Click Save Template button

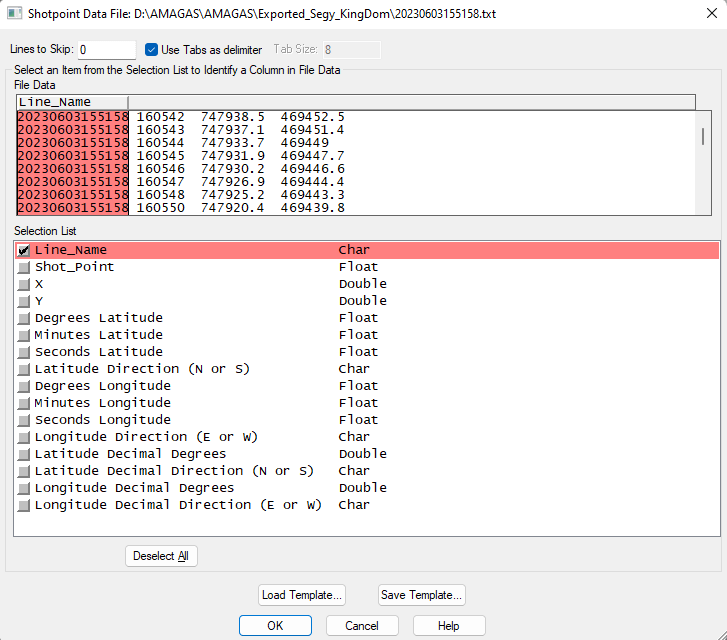[421, 595]
